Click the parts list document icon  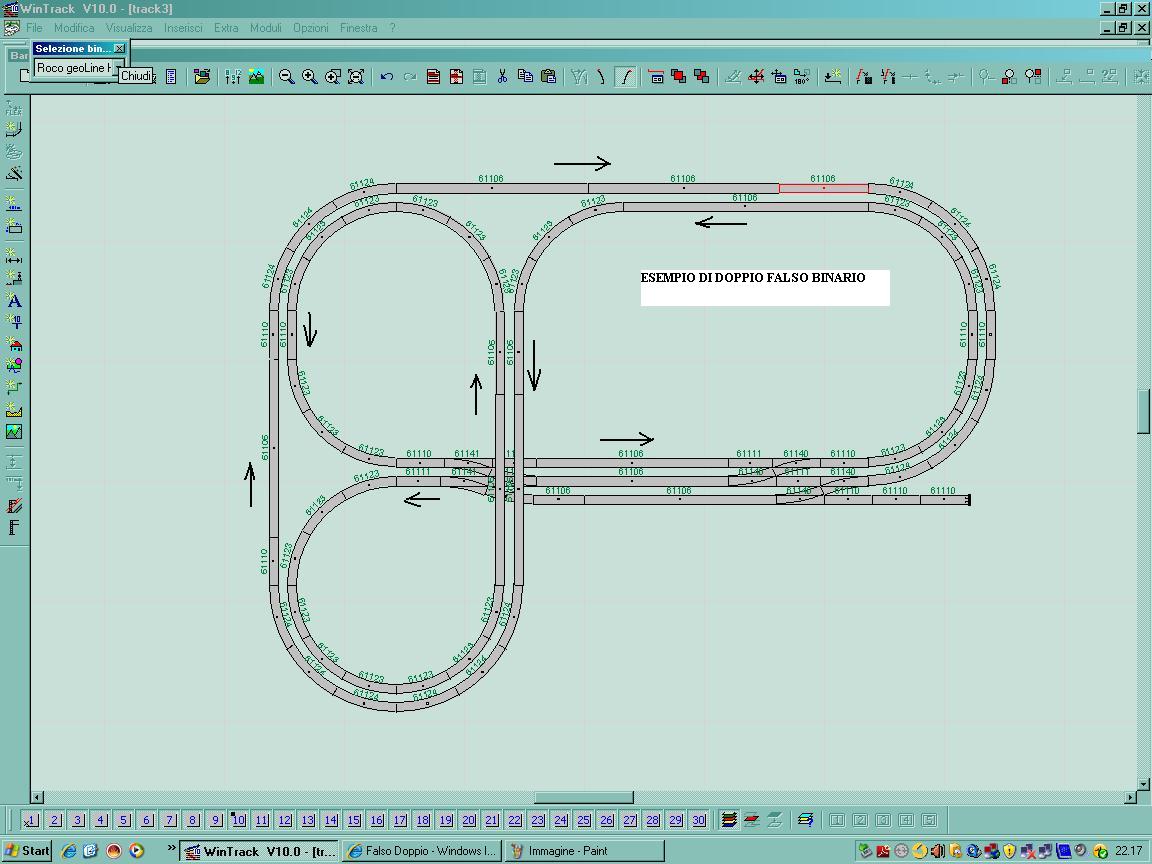(x=171, y=76)
